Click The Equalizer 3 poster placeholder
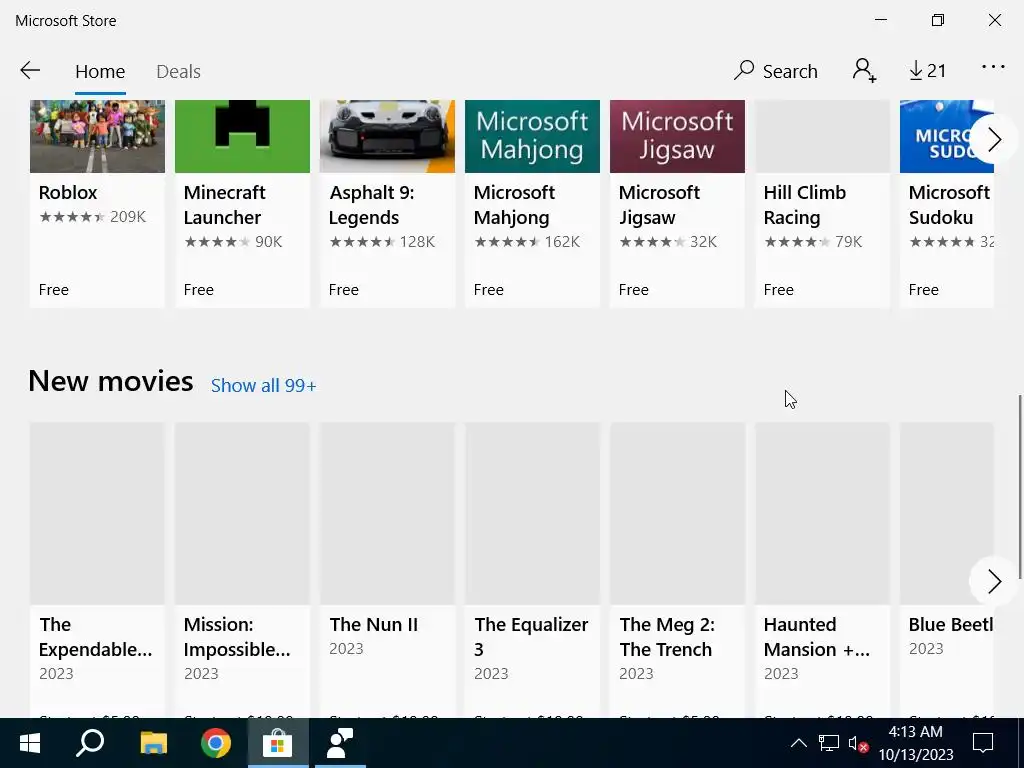This screenshot has height=768, width=1024. (532, 513)
